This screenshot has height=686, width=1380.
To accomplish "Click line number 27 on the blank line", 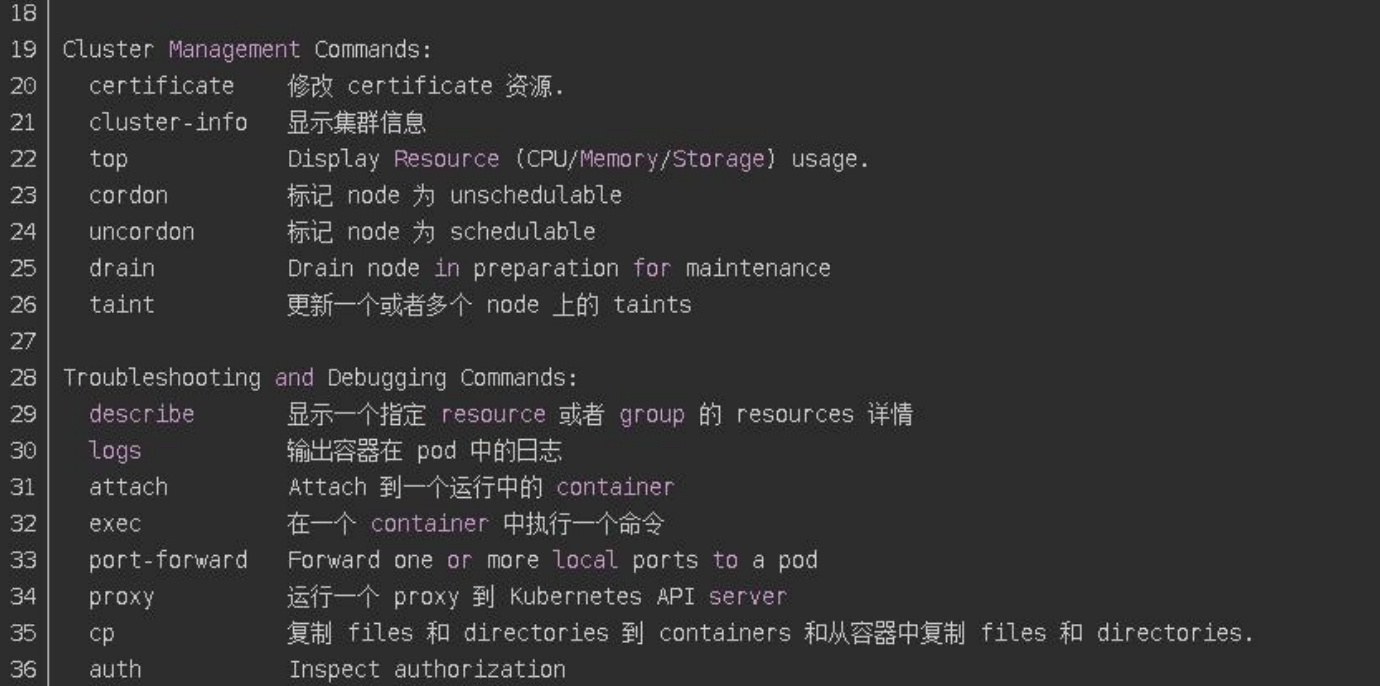I will tap(23, 341).
